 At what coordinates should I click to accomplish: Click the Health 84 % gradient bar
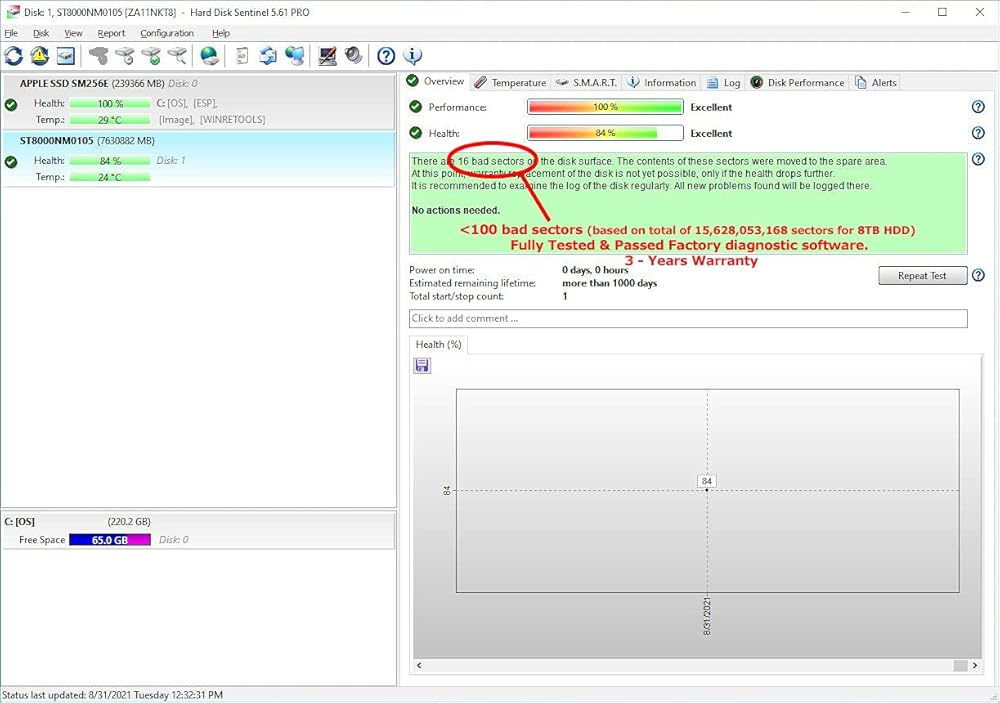click(x=605, y=133)
